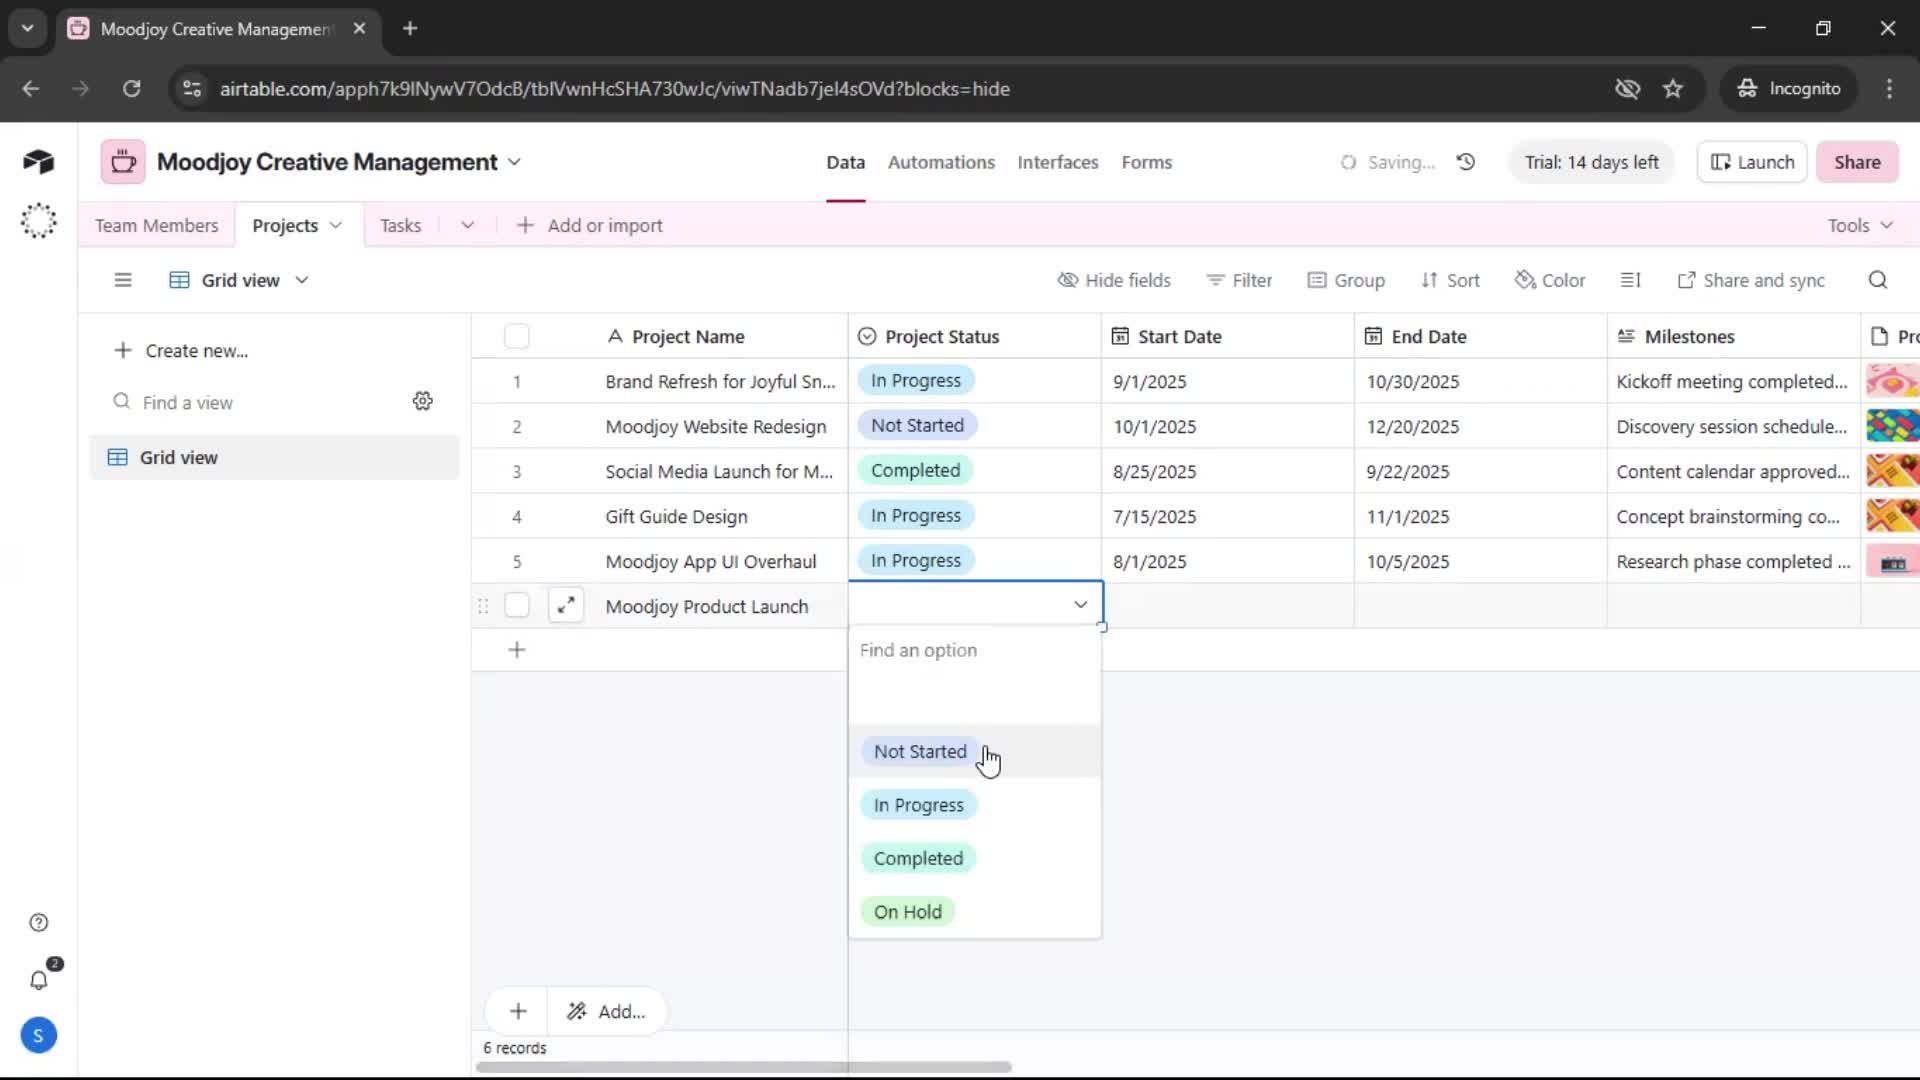Expand the Tools dropdown
The width and height of the screenshot is (1920, 1080).
tap(1860, 225)
